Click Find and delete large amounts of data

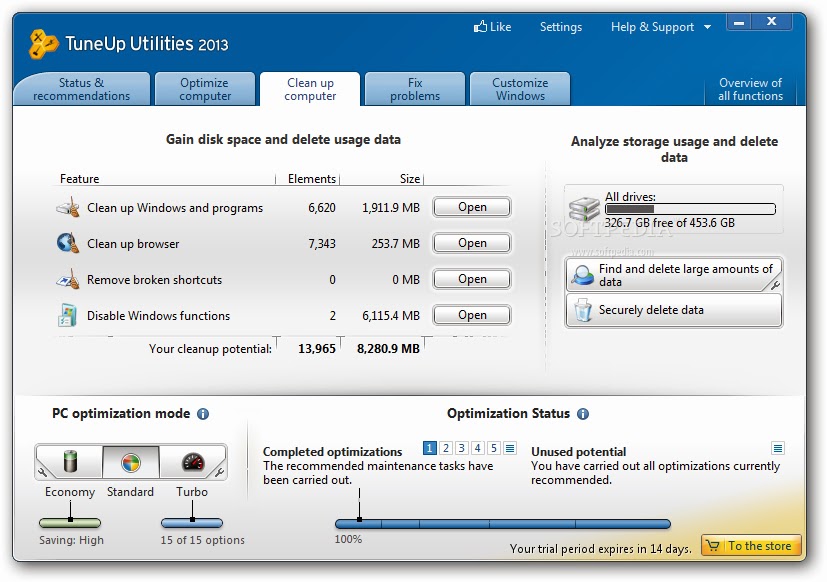pyautogui.click(x=674, y=275)
